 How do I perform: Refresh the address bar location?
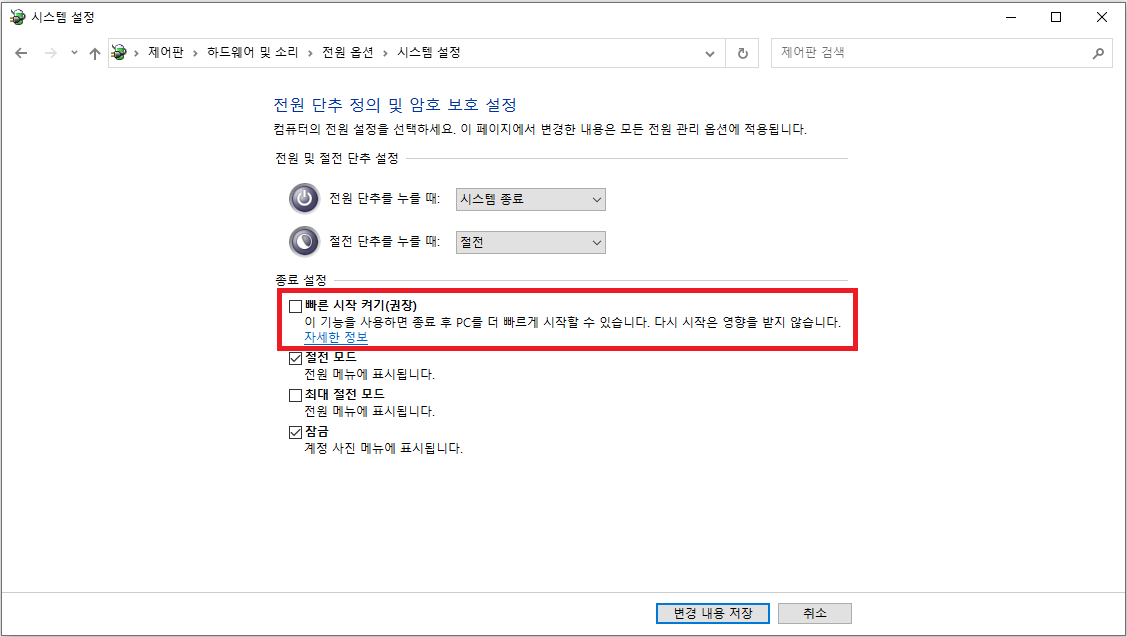coord(742,53)
